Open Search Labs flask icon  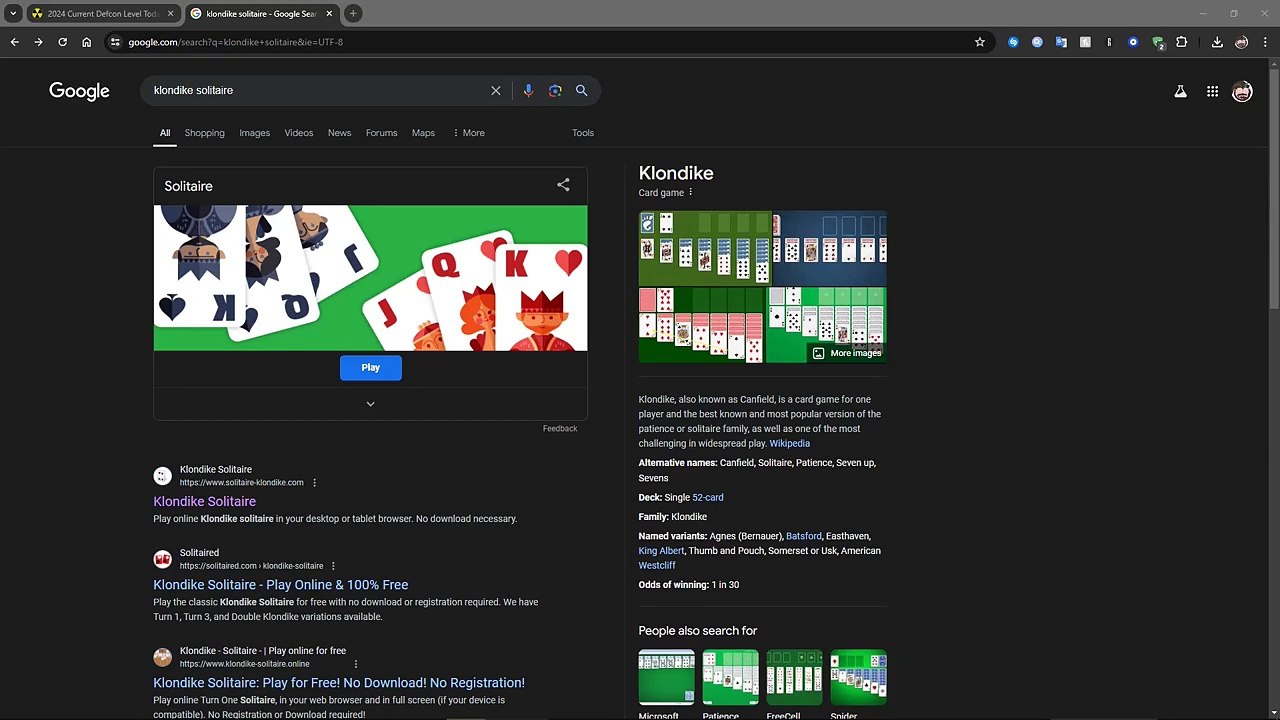1180,91
